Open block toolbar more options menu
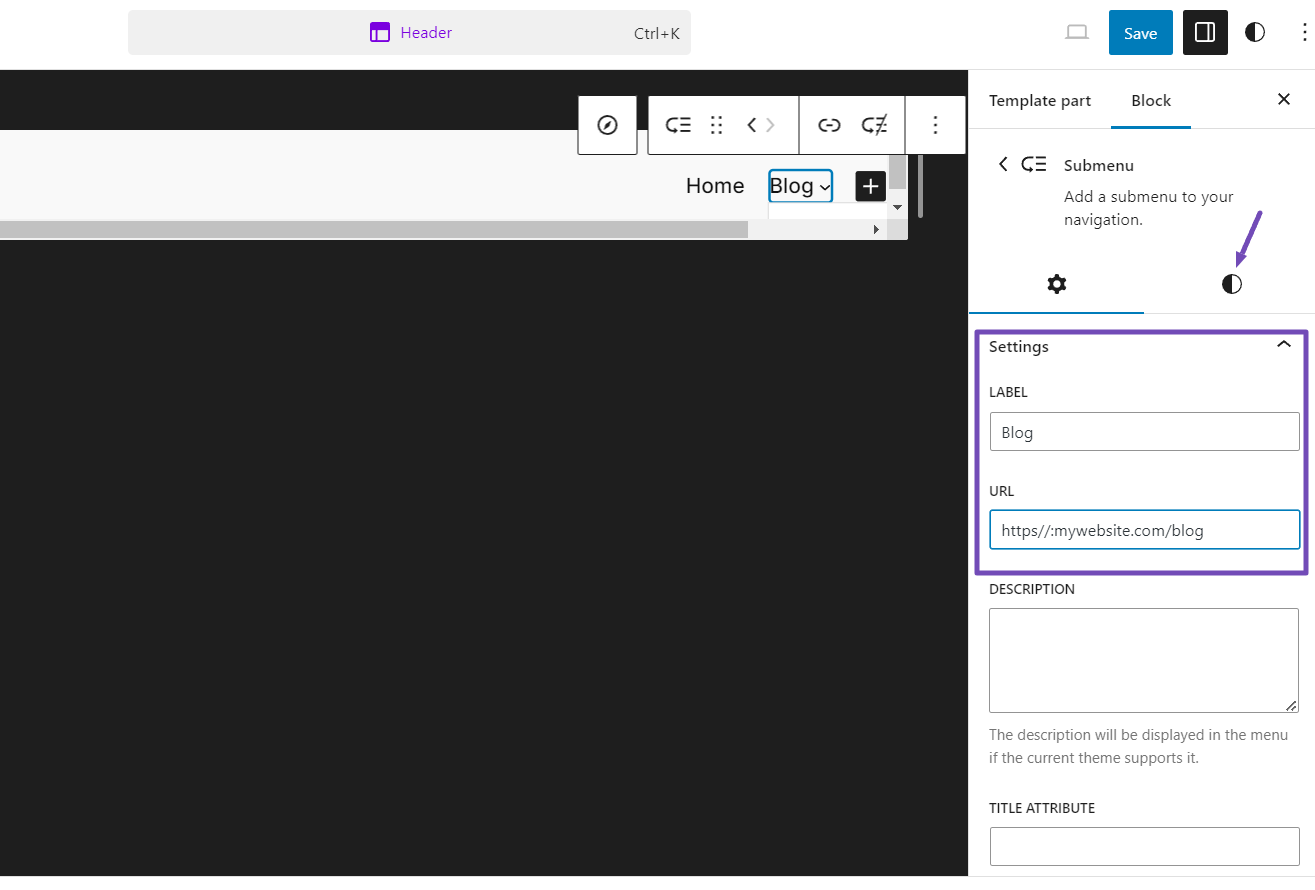1315x890 pixels. (936, 125)
